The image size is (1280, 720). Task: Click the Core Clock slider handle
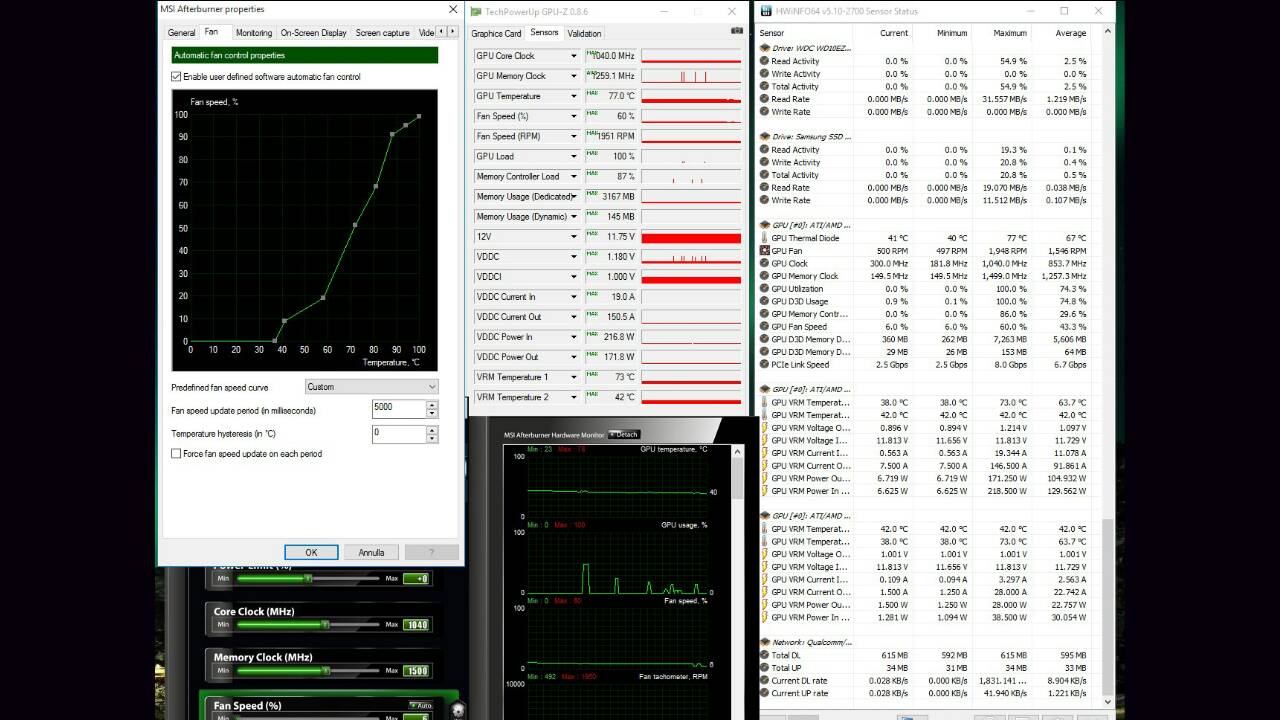click(x=325, y=625)
